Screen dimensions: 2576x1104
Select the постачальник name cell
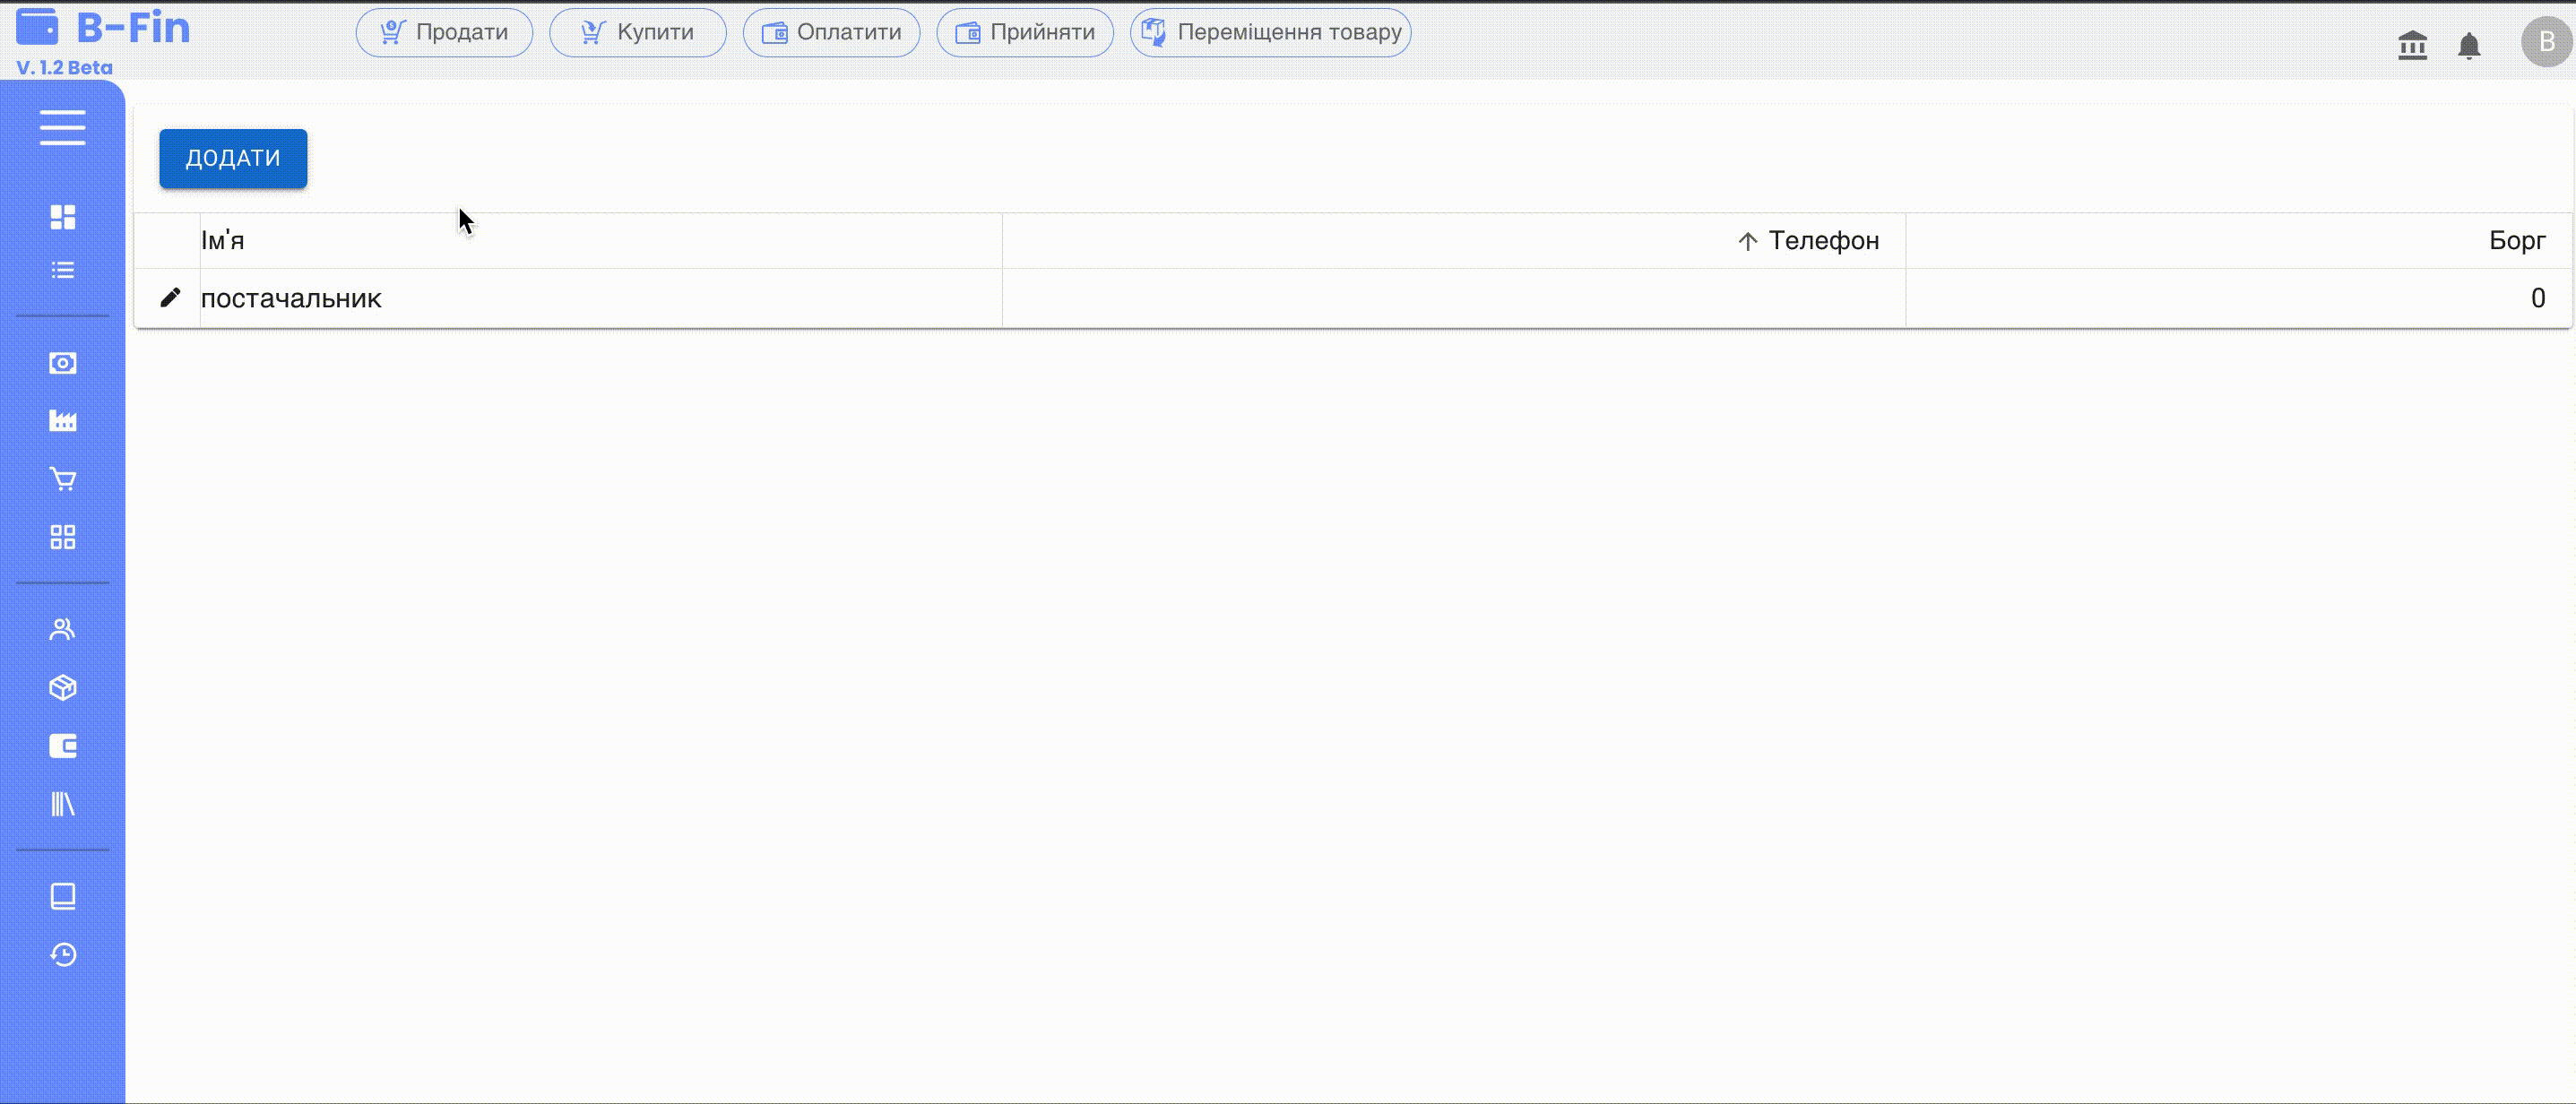pos(601,298)
